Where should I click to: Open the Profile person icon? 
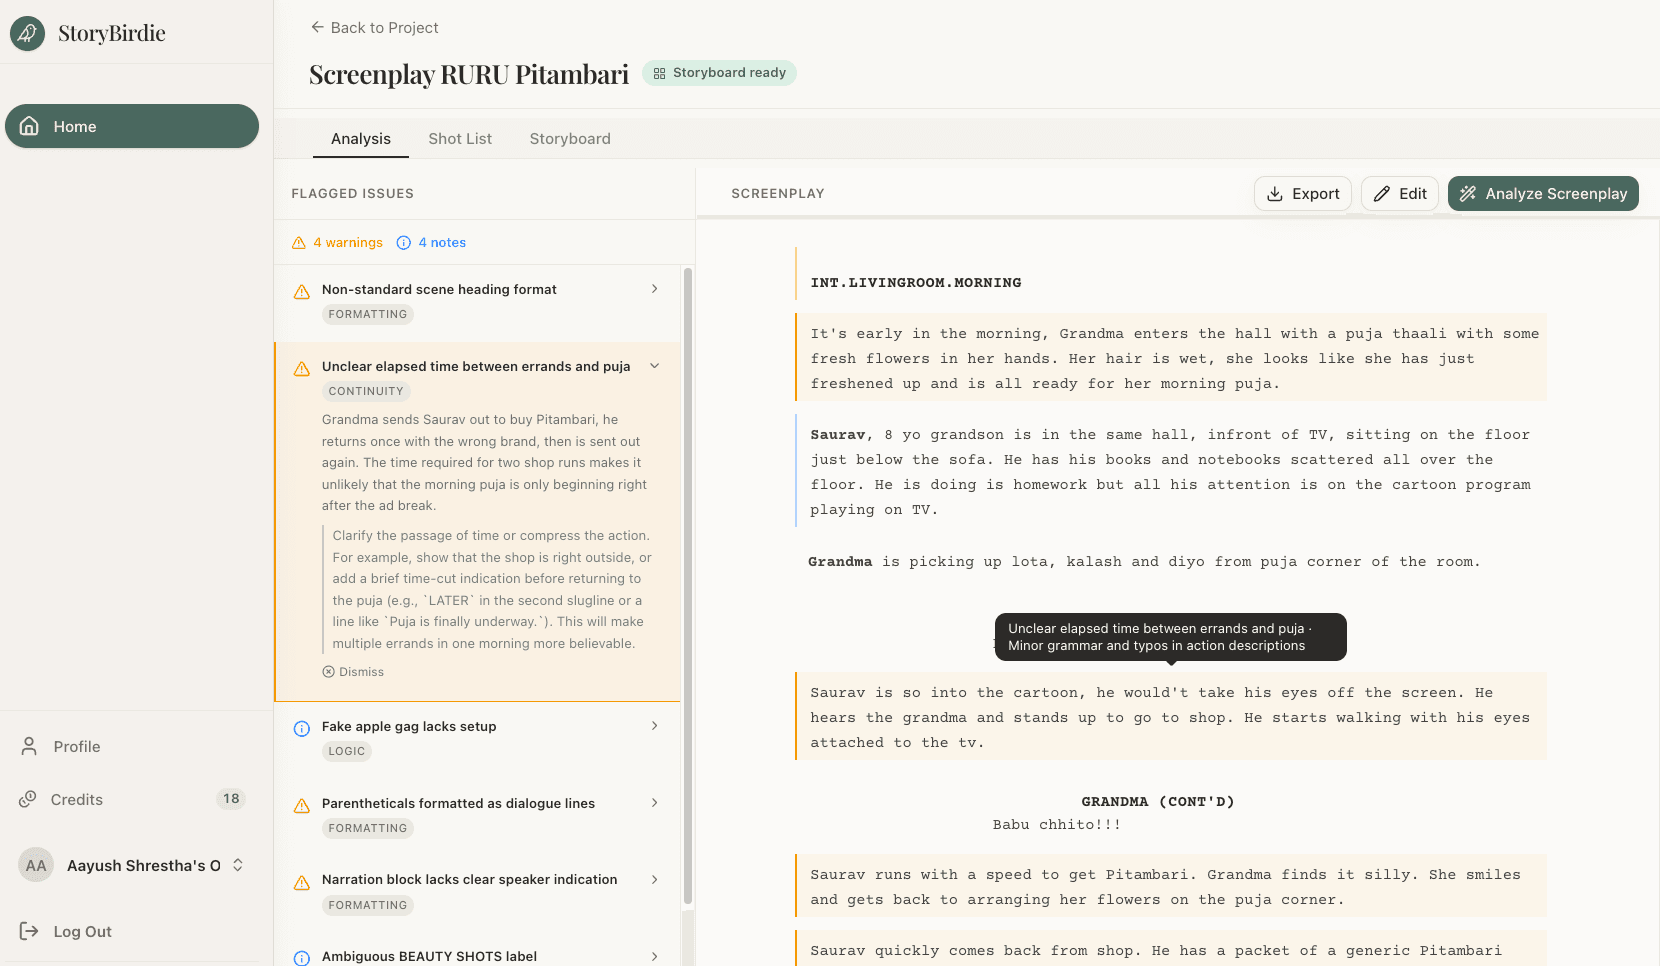(27, 746)
